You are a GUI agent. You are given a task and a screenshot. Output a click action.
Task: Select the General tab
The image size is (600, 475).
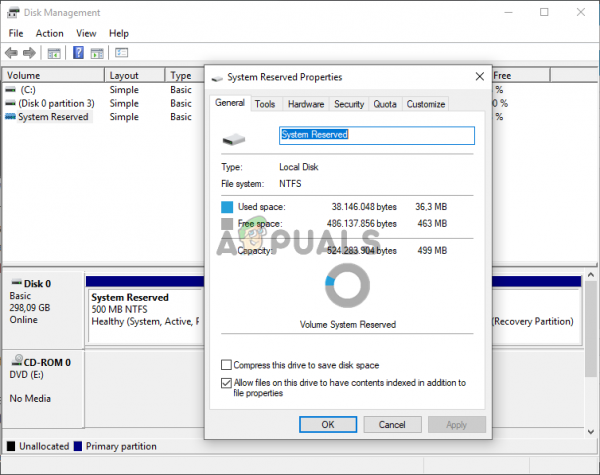click(x=230, y=103)
